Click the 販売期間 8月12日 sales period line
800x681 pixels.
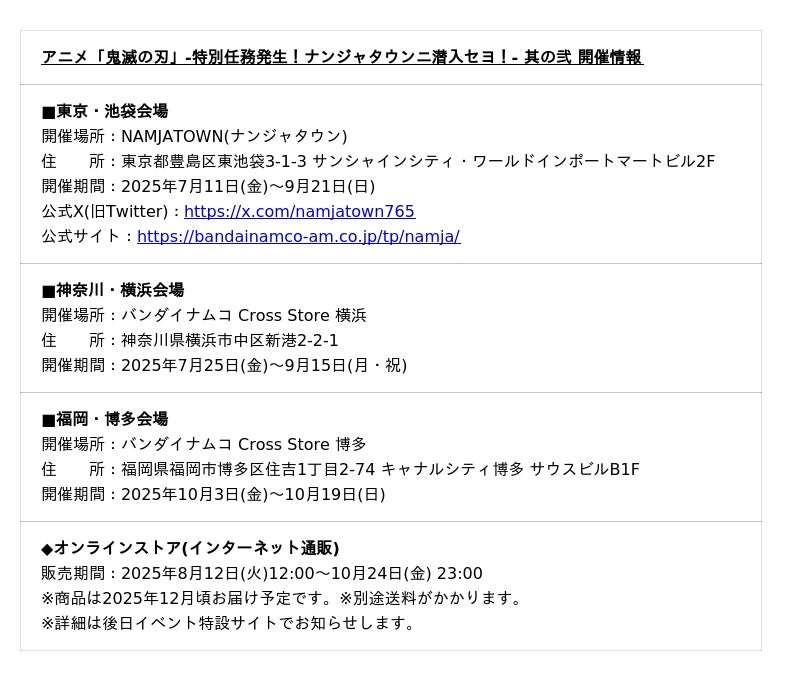click(x=262, y=573)
